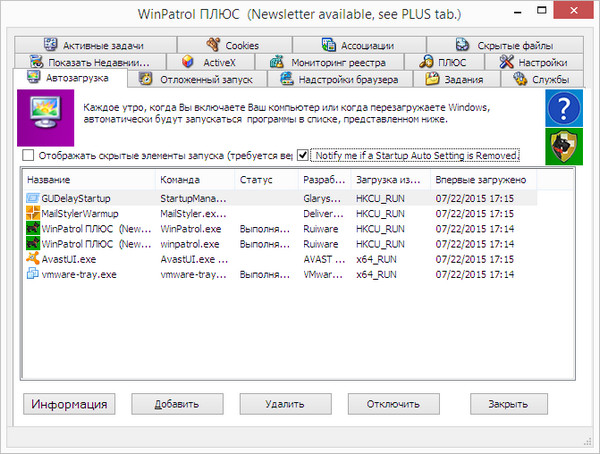
Task: Go to the Скрытые файлы tab
Action: pos(505,45)
